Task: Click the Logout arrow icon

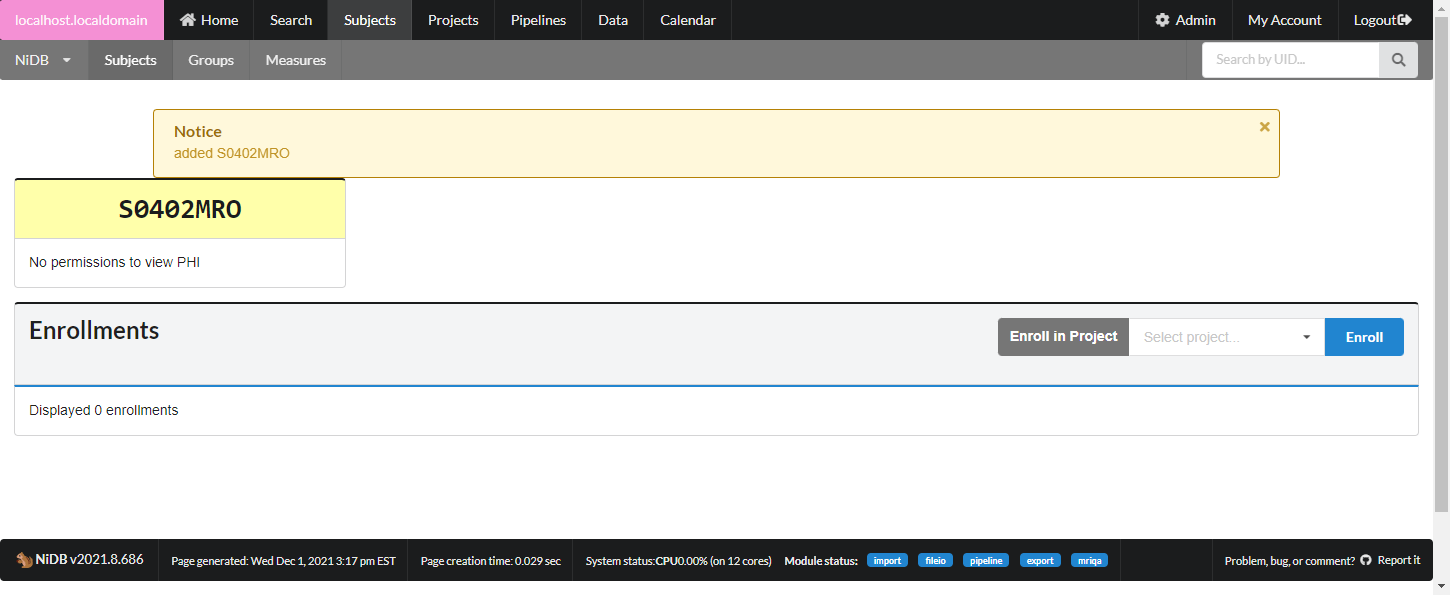Action: [x=1405, y=20]
